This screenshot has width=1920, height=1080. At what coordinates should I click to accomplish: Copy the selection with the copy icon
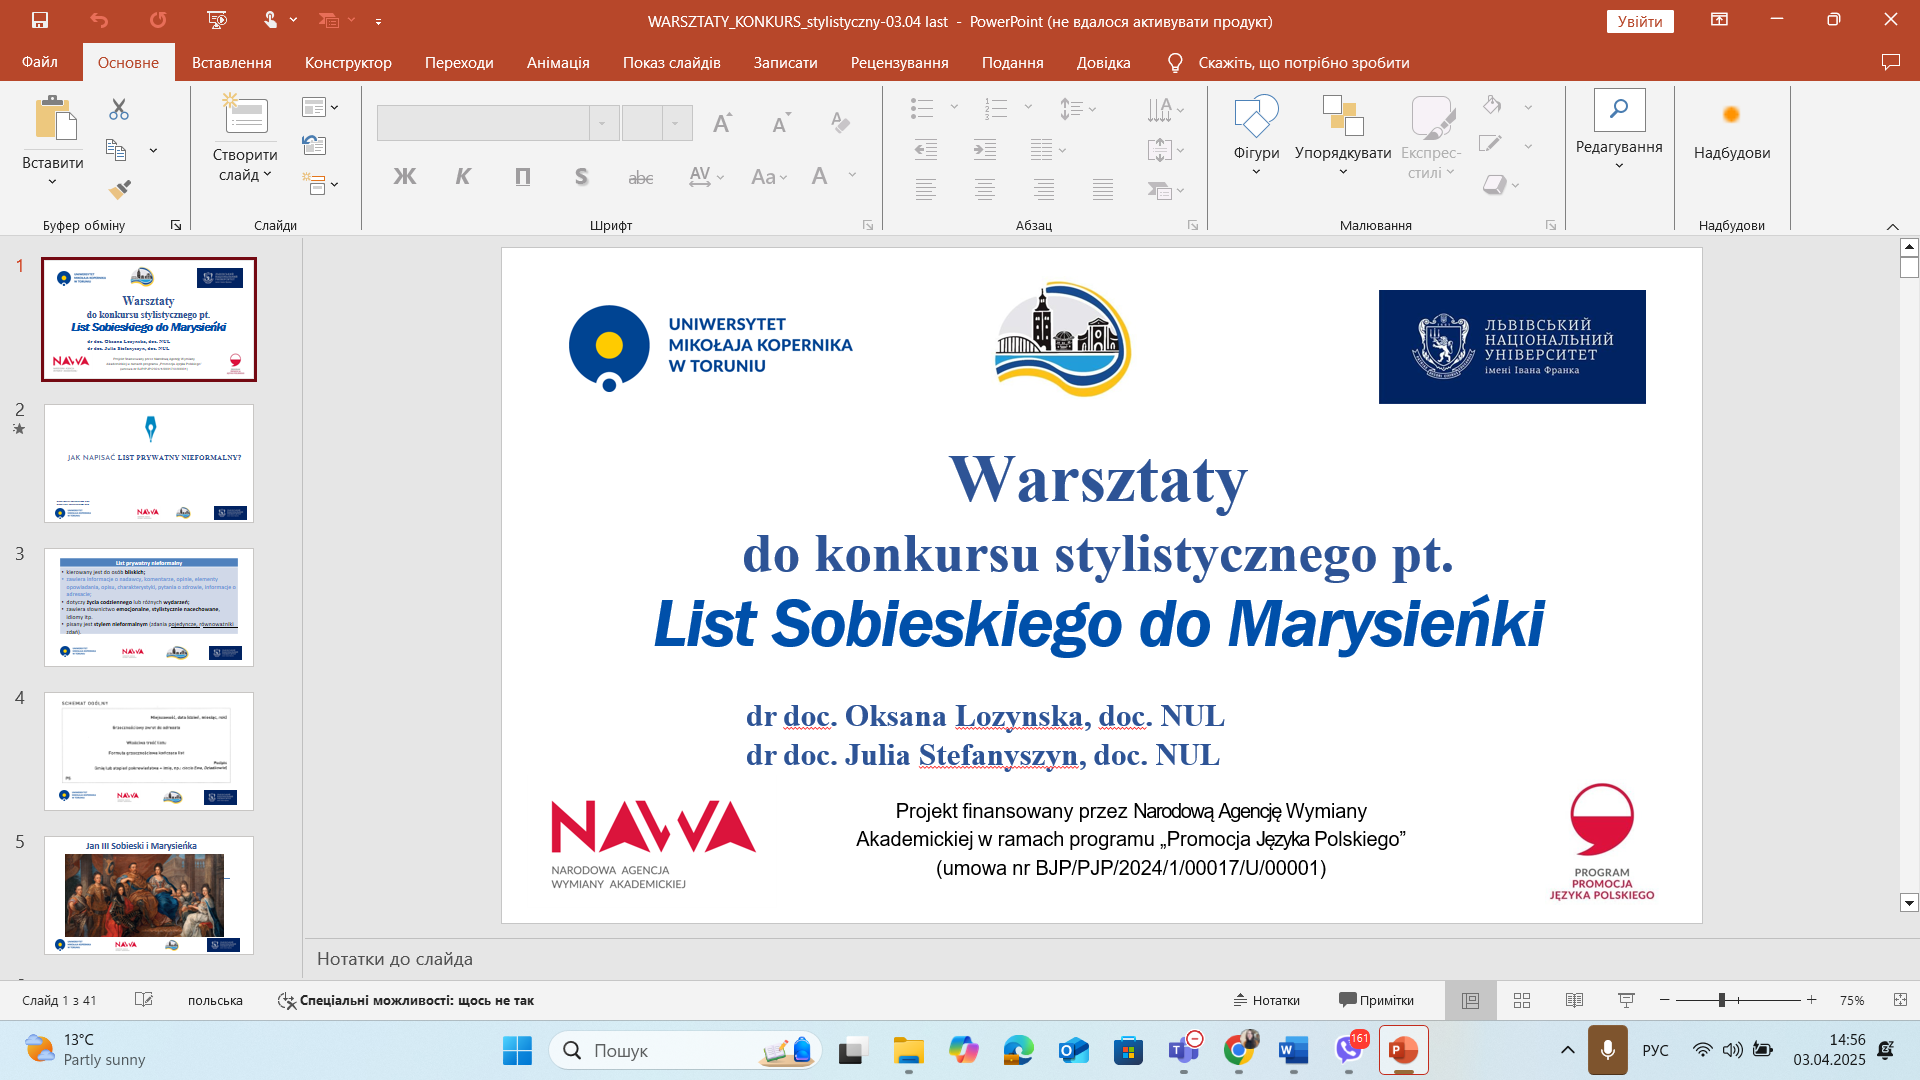(x=117, y=150)
